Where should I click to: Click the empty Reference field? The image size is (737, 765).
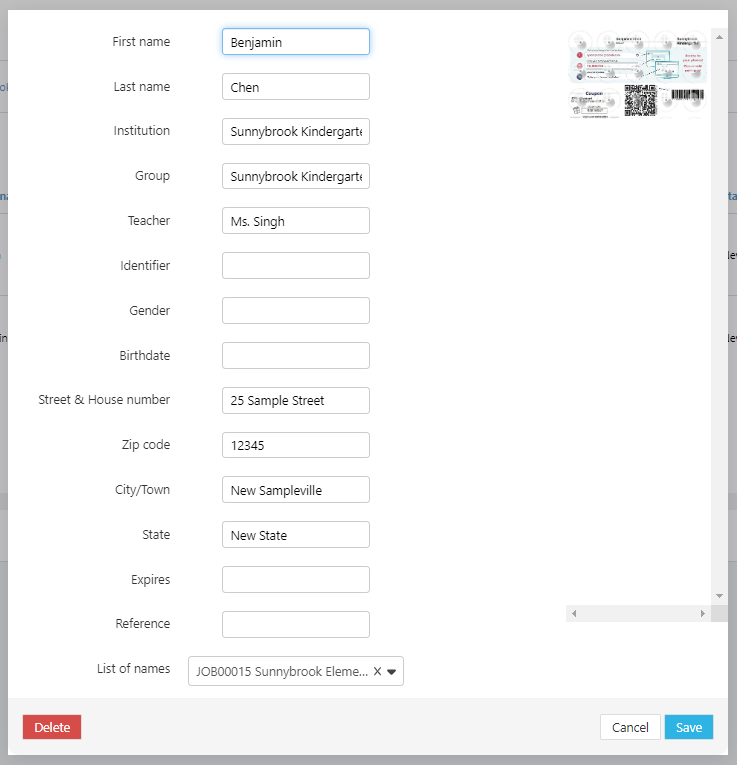pyautogui.click(x=296, y=624)
